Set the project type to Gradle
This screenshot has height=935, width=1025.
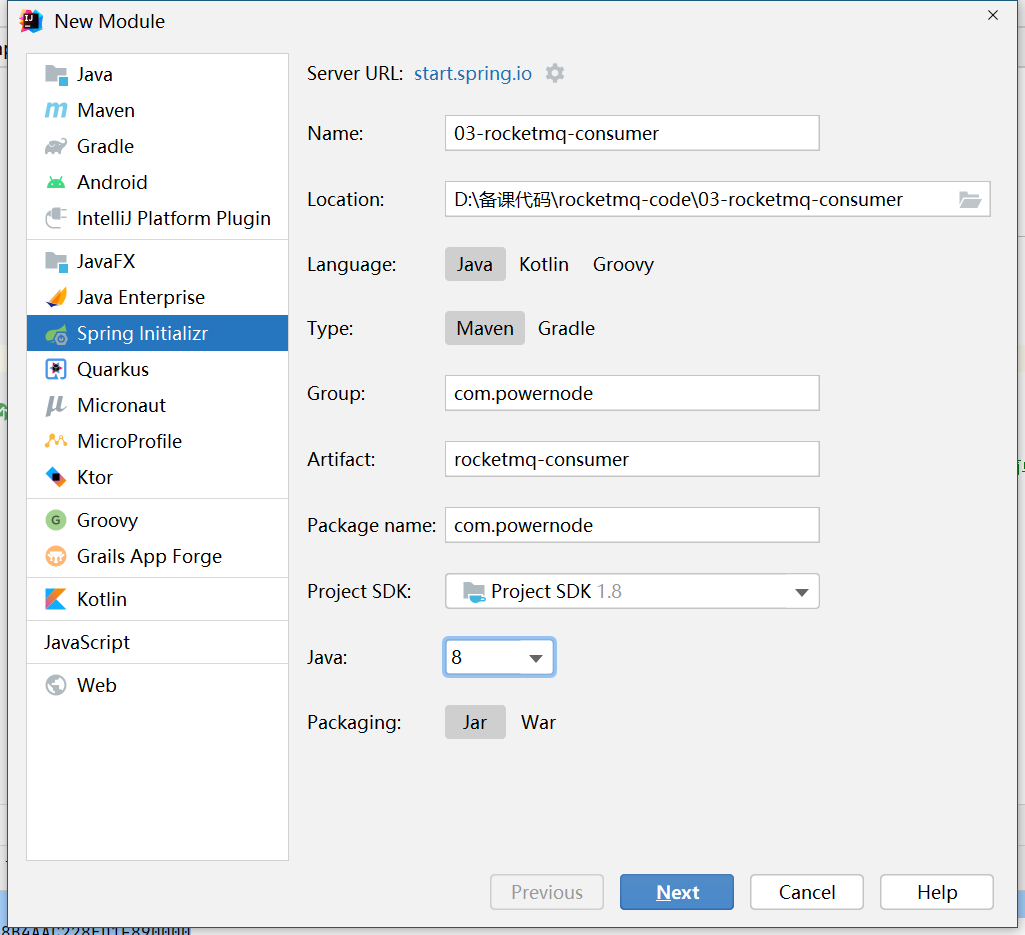click(x=566, y=329)
